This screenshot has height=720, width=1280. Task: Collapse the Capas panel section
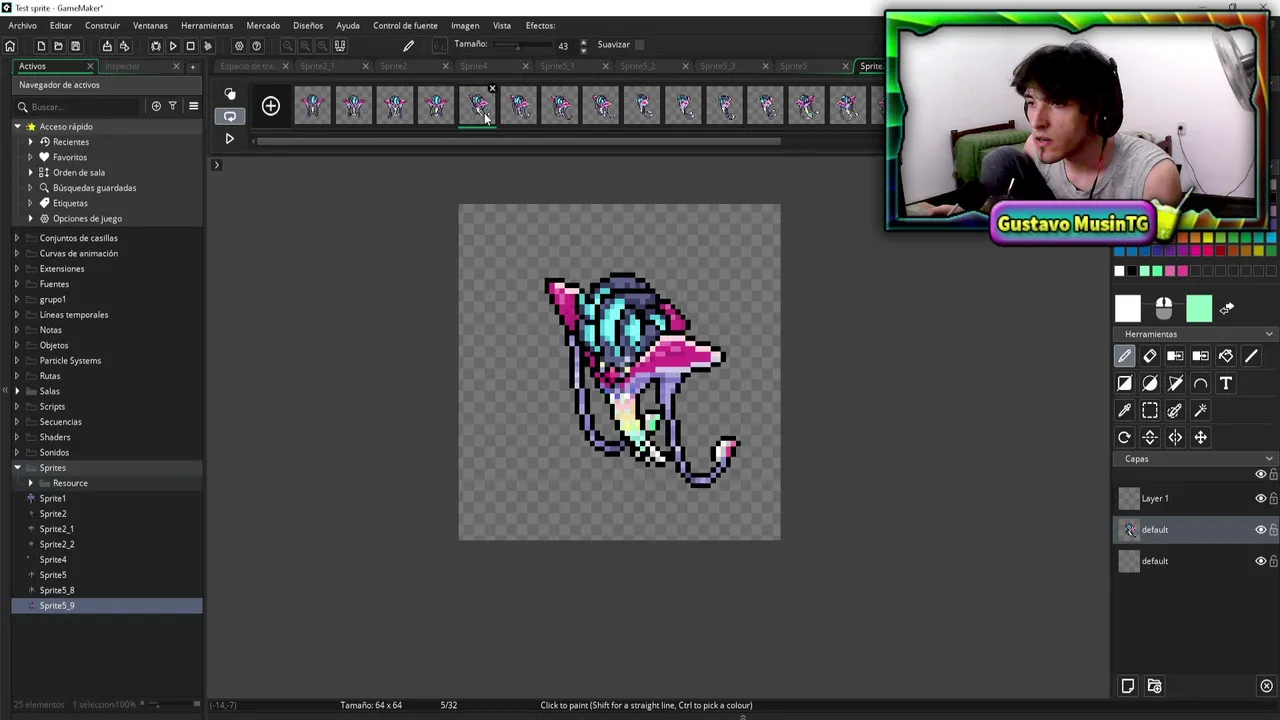[x=1269, y=459]
